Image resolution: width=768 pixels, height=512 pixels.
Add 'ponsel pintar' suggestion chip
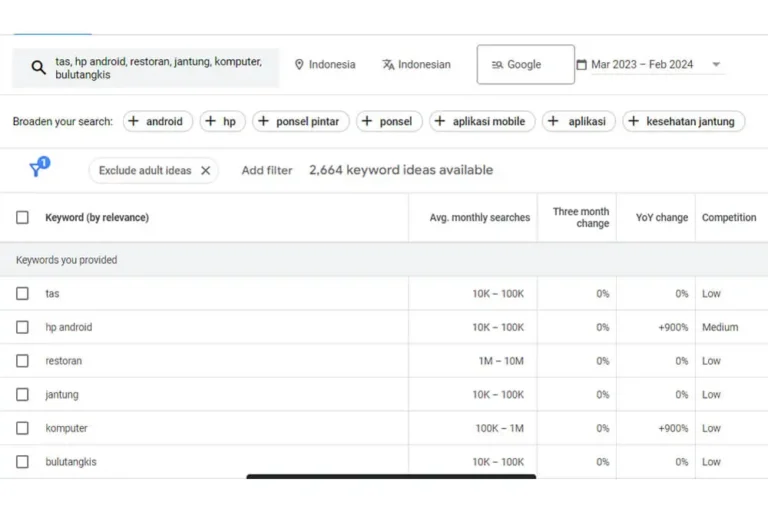pyautogui.click(x=301, y=121)
